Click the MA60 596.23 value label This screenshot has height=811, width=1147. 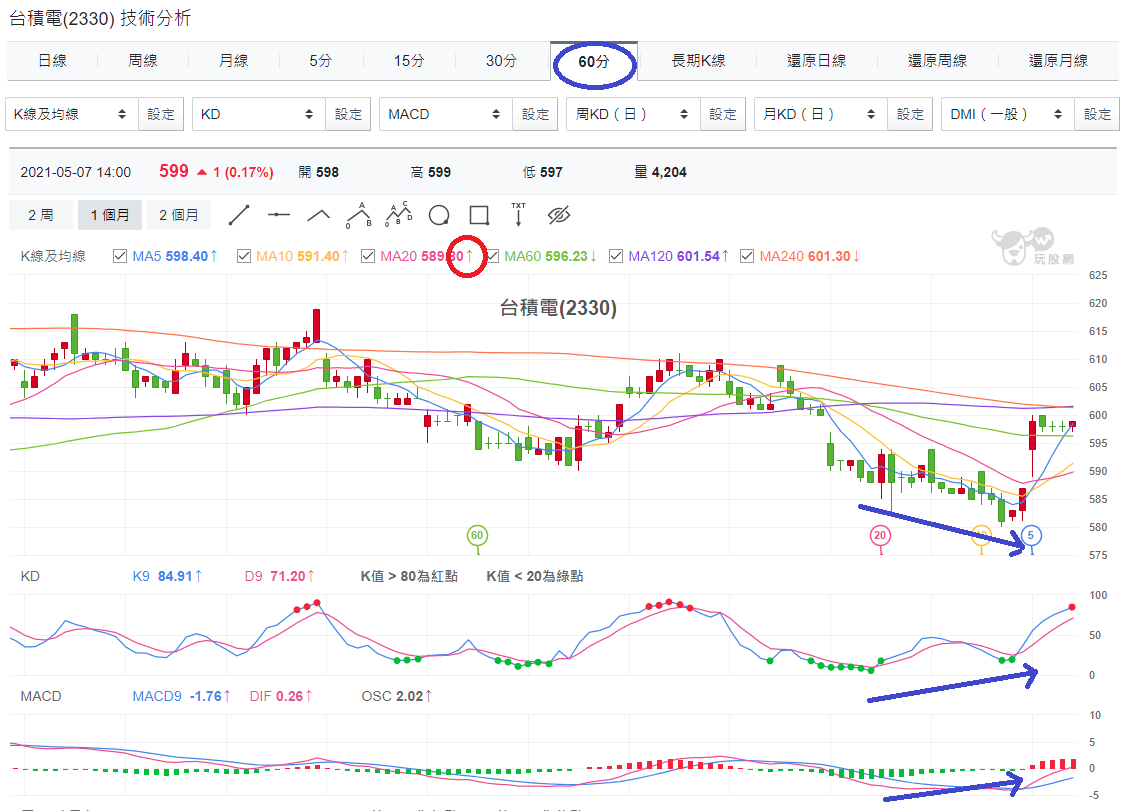click(550, 256)
